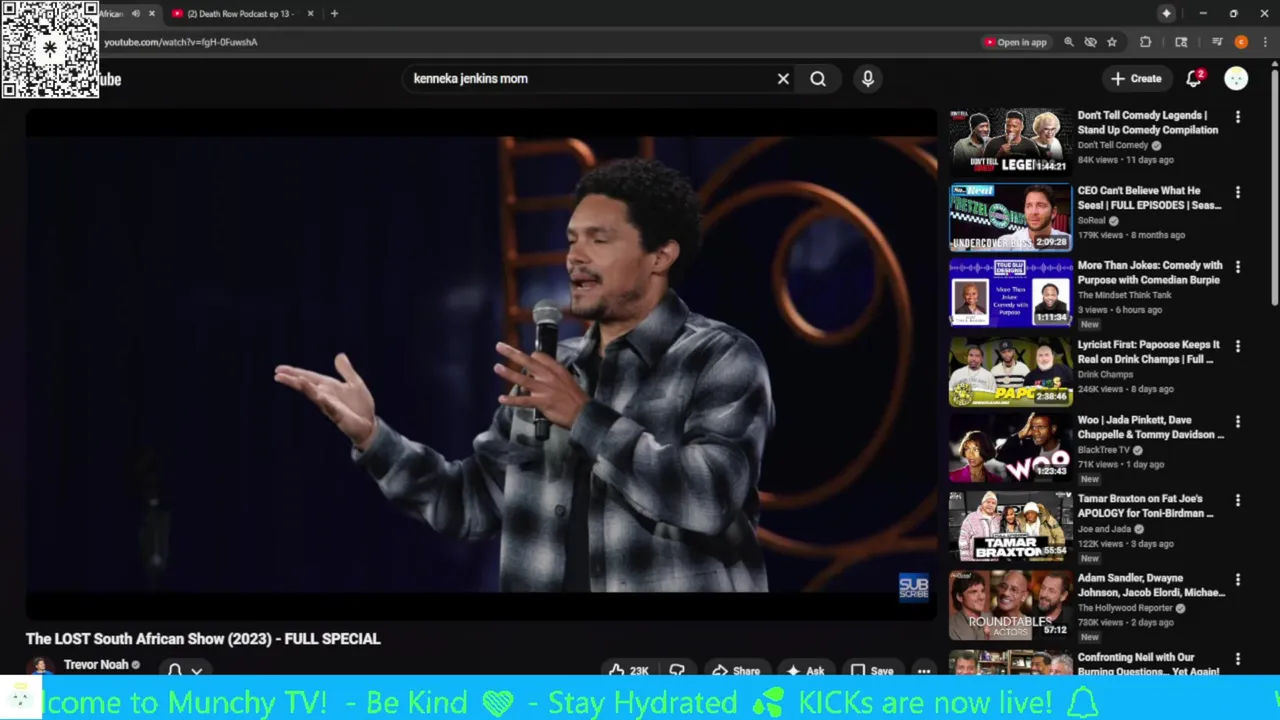This screenshot has height=720, width=1280.
Task: Visit The Hollywood Reporter channel
Action: 1125,608
